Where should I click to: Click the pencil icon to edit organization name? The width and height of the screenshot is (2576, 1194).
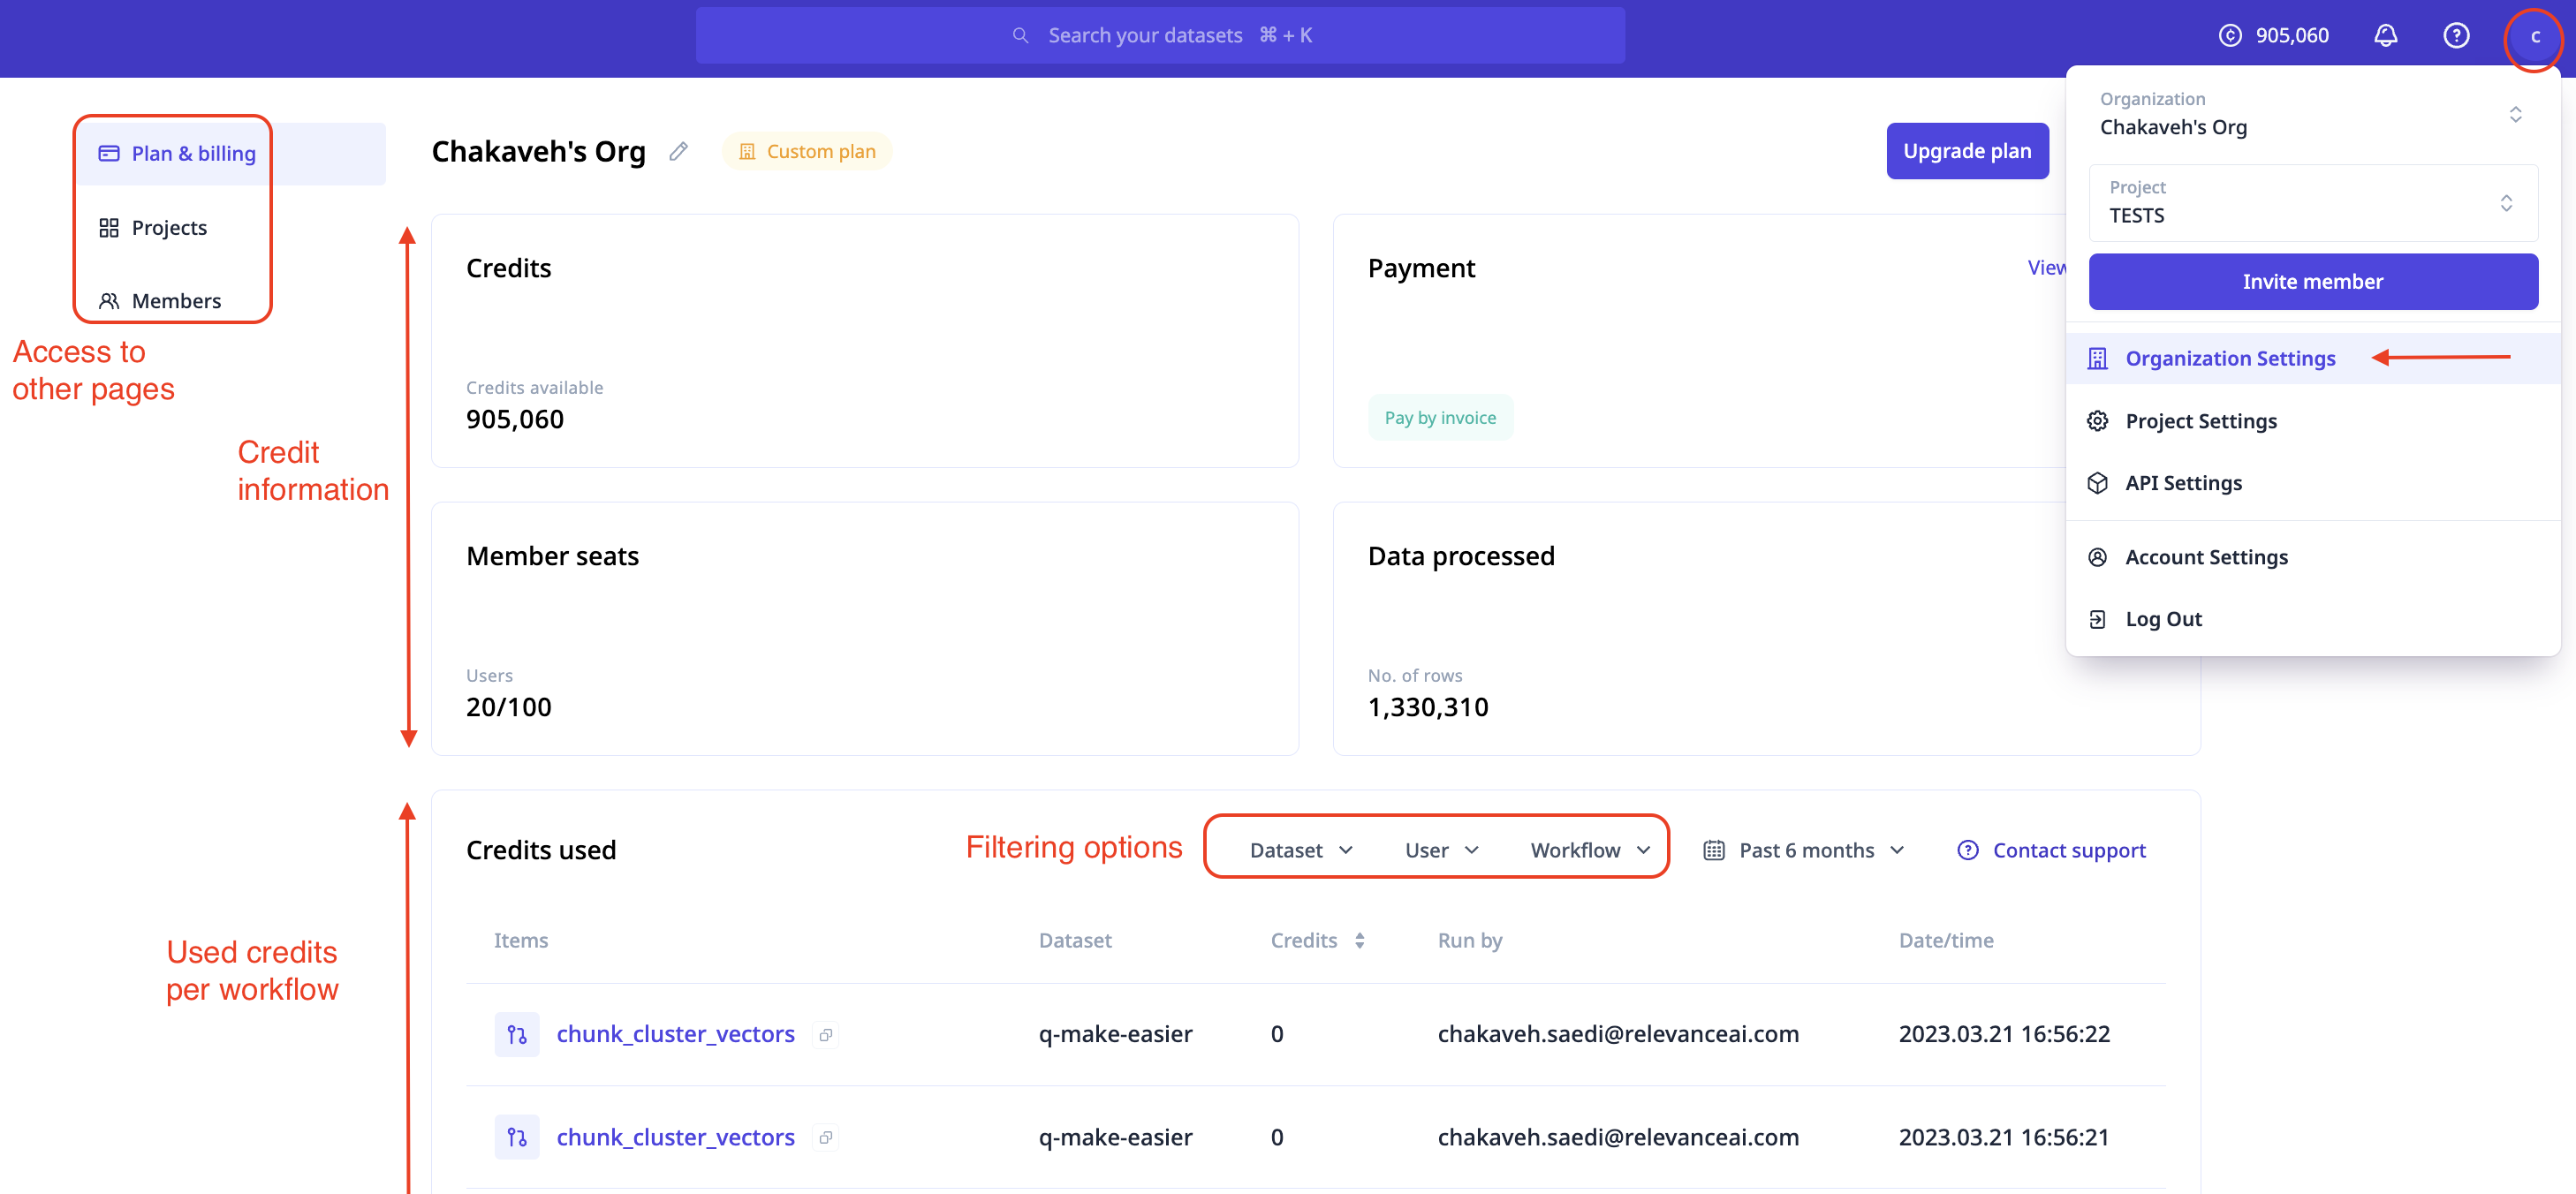coord(679,152)
